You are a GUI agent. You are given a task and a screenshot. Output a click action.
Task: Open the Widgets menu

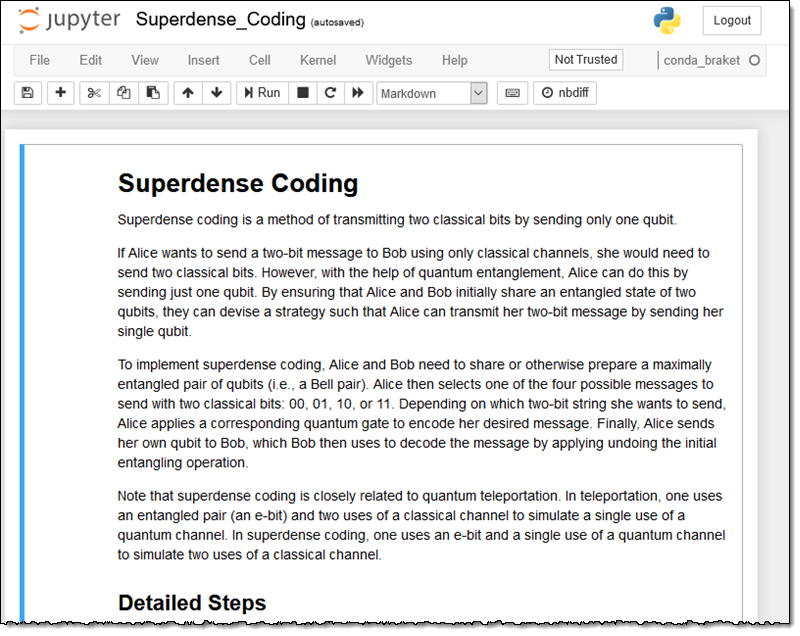pyautogui.click(x=388, y=60)
